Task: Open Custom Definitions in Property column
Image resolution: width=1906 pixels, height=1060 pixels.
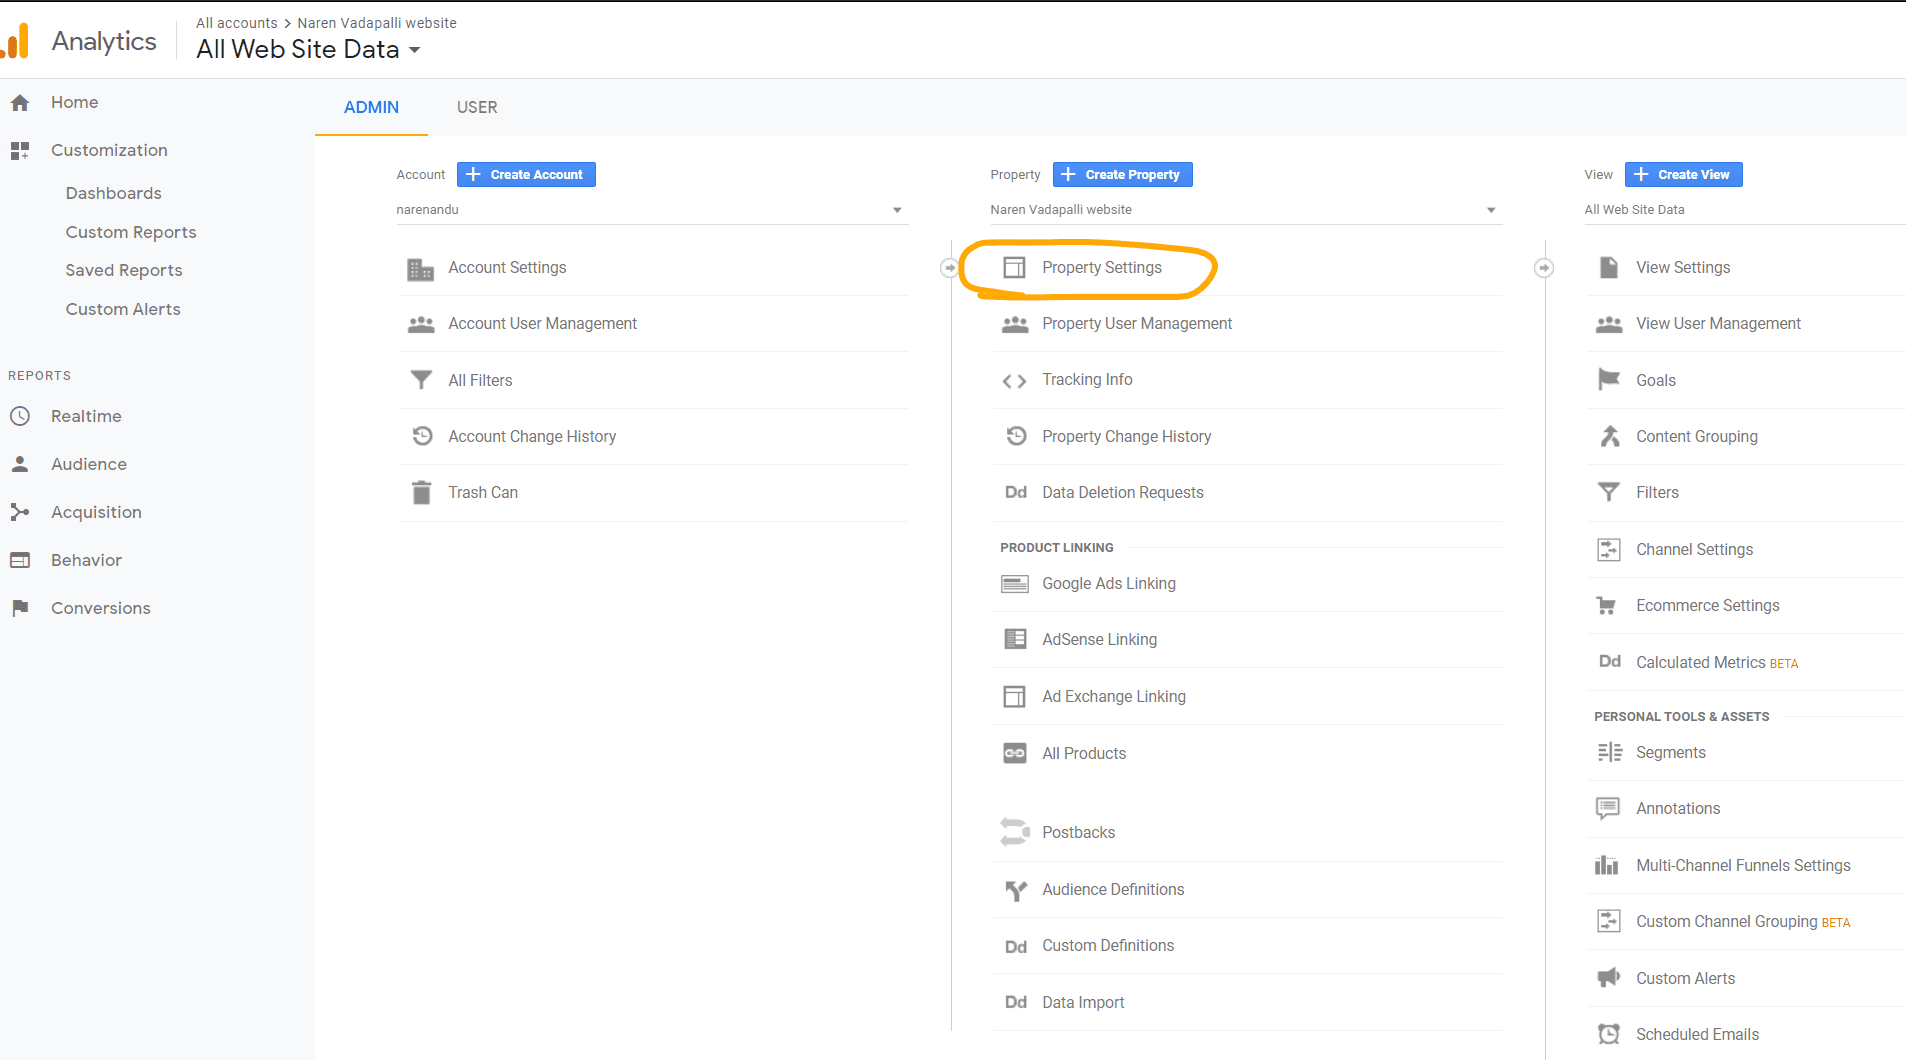Action: click(x=1108, y=945)
